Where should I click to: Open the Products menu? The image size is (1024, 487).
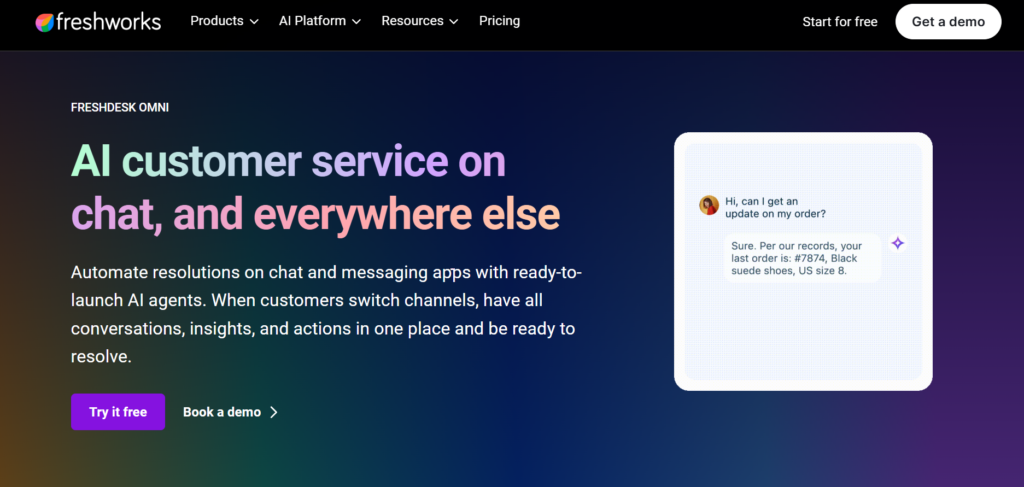point(224,21)
